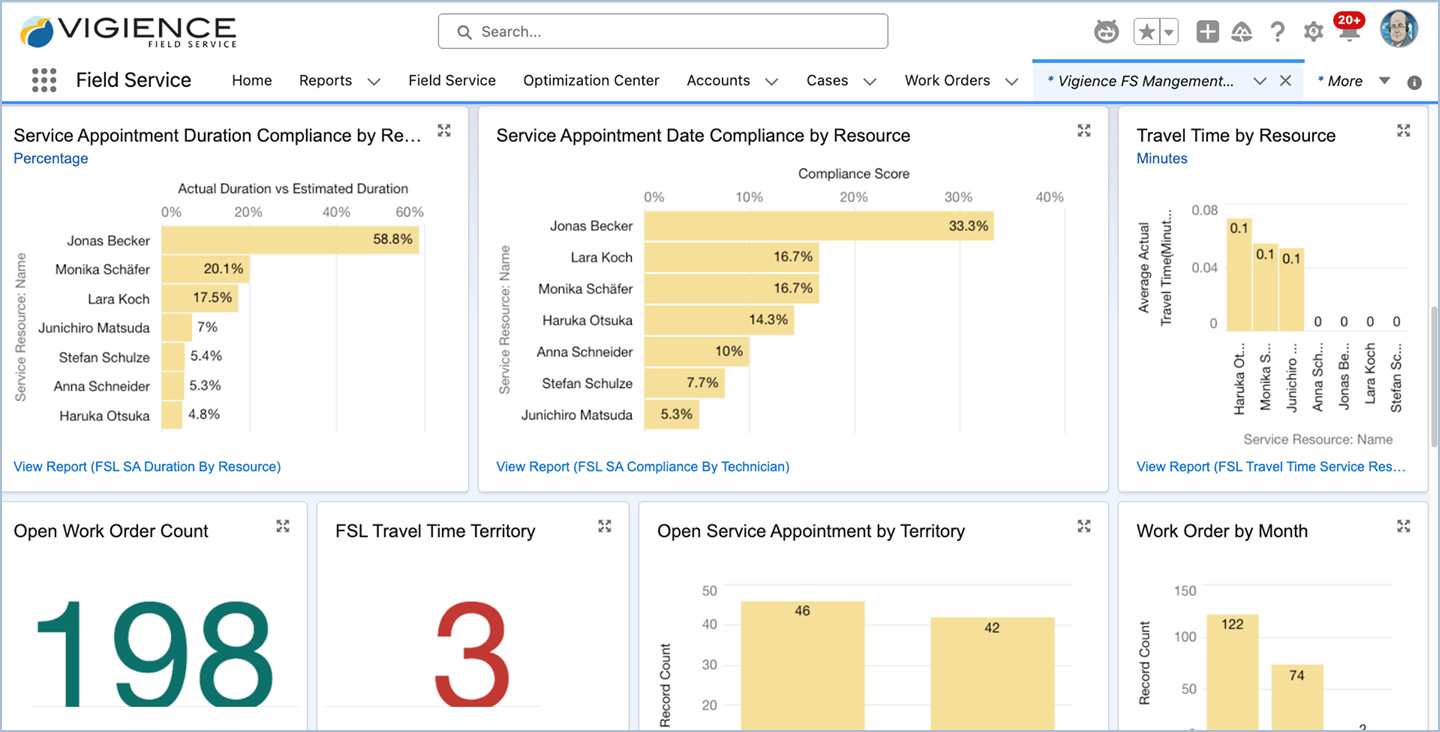Expand Service Appointment Duration Compliance chart
The width and height of the screenshot is (1440, 732).
point(444,130)
